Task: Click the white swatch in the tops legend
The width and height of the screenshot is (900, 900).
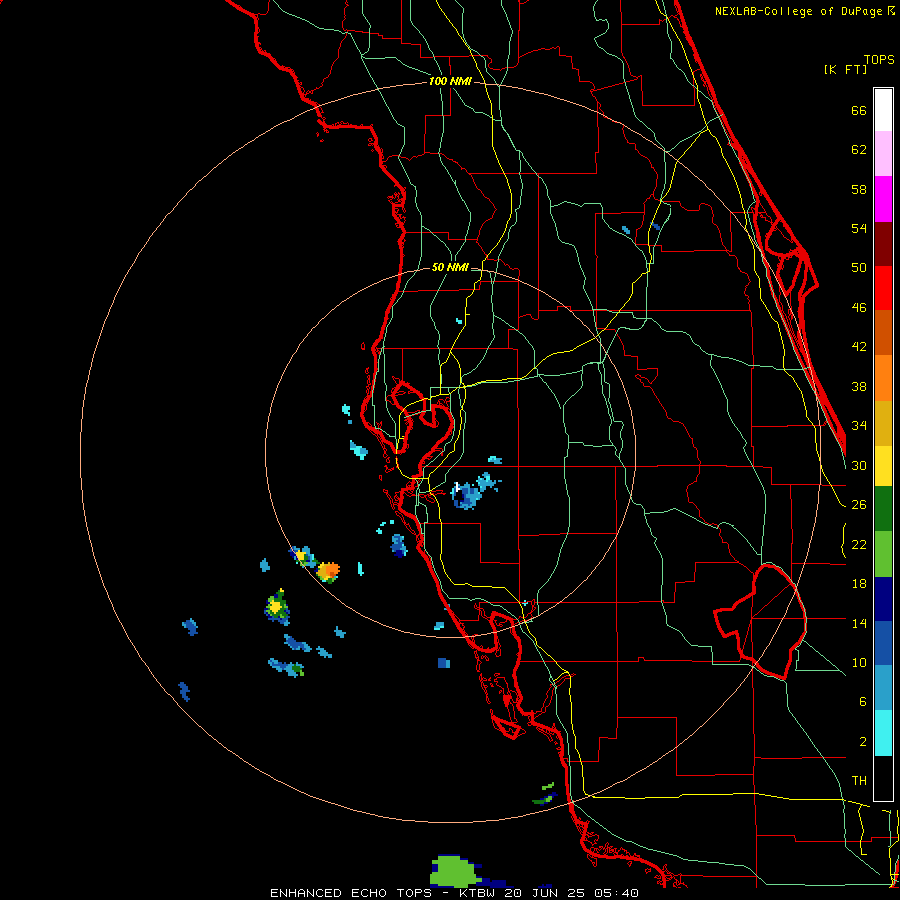Action: click(883, 110)
